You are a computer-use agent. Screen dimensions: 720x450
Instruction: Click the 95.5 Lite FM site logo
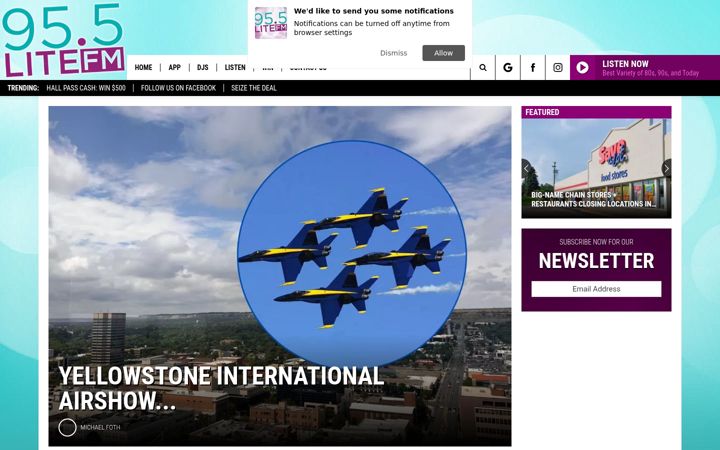[63, 40]
